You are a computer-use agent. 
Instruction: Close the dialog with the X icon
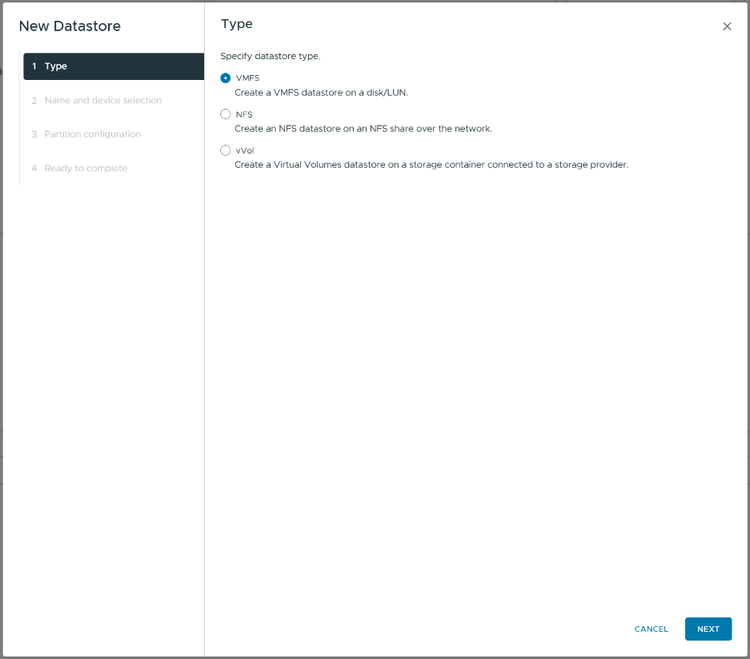(x=727, y=26)
